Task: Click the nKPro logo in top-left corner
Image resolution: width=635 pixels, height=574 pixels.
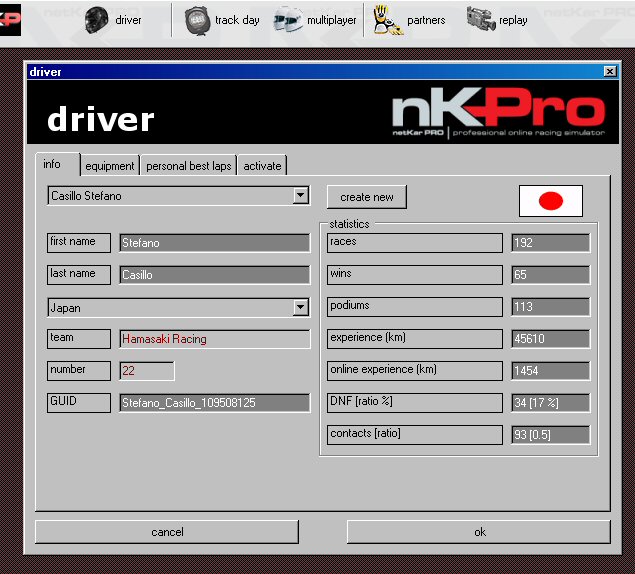Action: 11,20
